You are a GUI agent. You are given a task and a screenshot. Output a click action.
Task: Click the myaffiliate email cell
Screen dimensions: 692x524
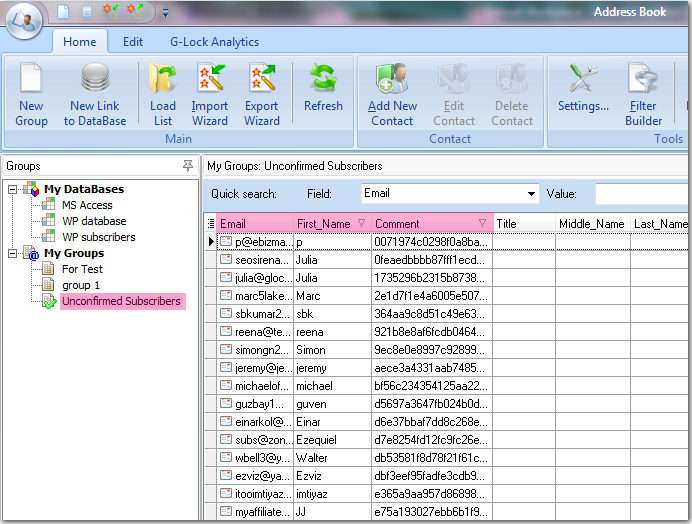[256, 512]
